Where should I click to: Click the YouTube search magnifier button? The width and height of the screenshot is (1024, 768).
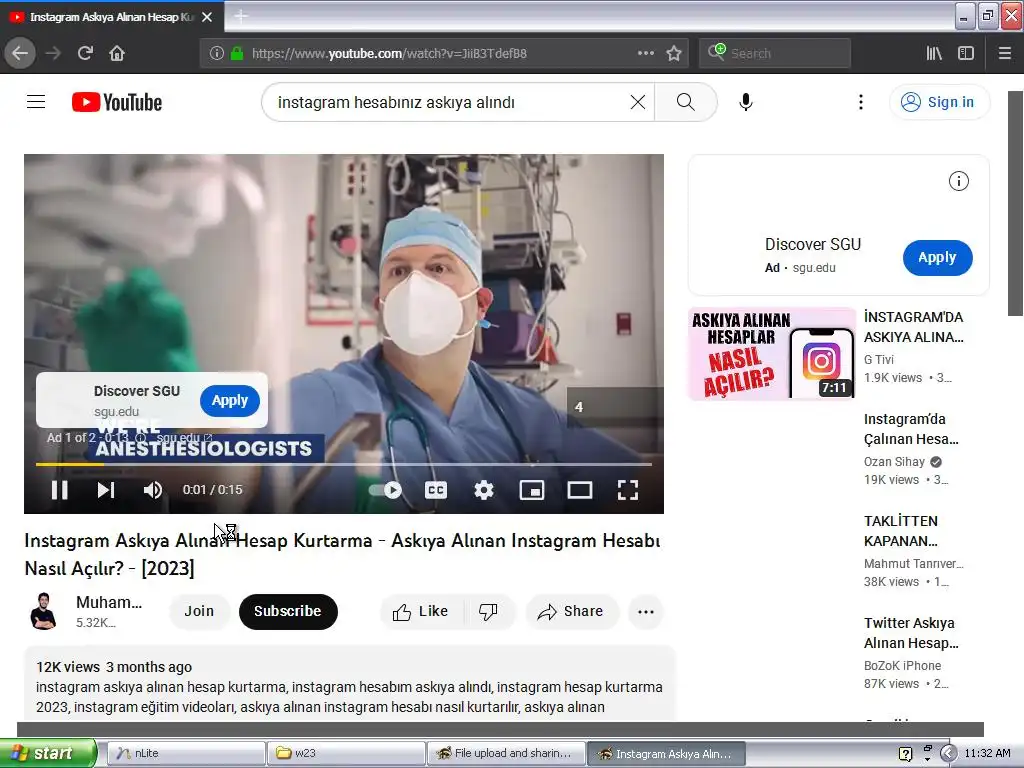(x=686, y=102)
